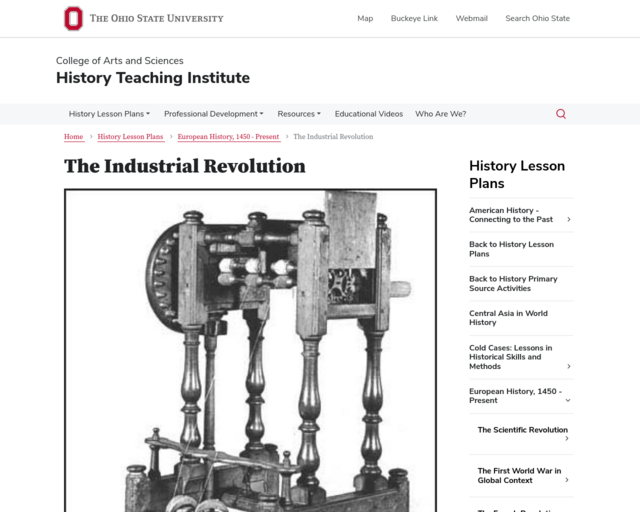Screen dimensions: 640x512
Task: Expand chevron beside American History sidebar item
Action: 569,219
